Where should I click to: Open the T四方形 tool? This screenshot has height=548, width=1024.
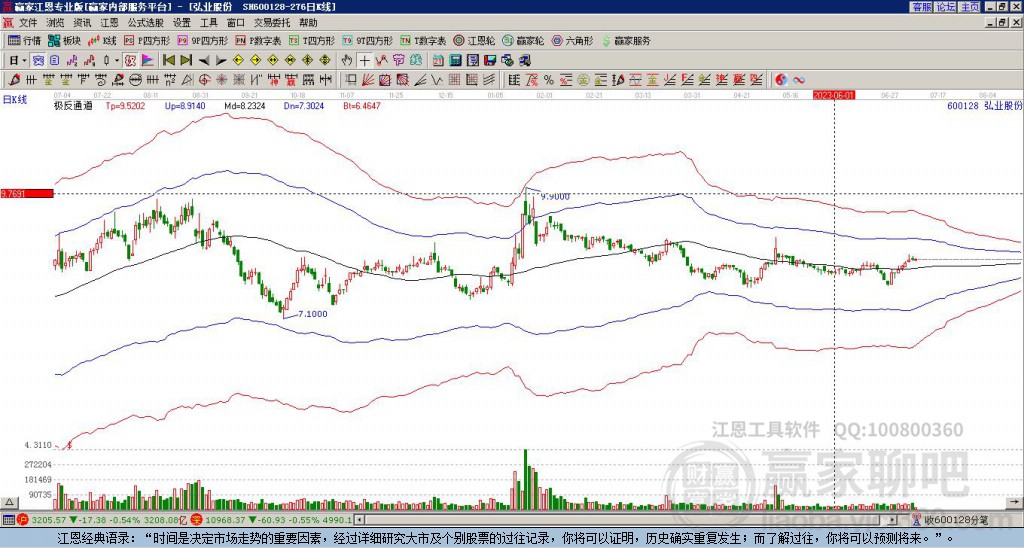coord(312,40)
